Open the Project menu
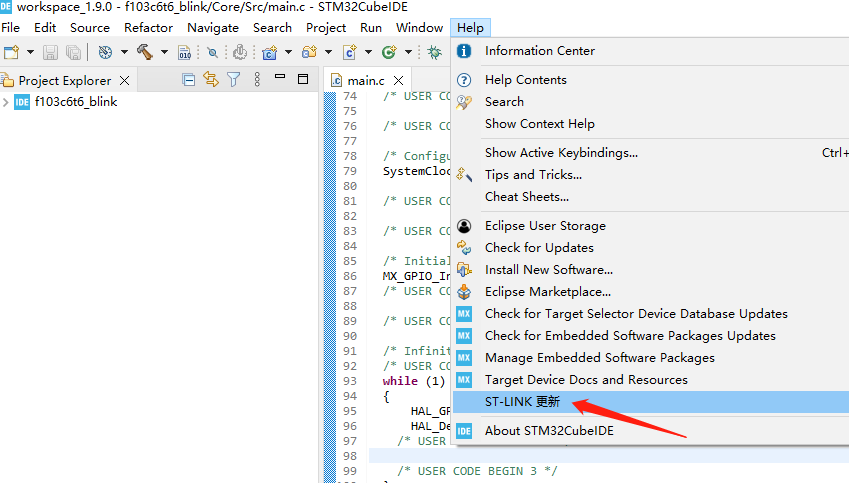The width and height of the screenshot is (849, 483). point(326,28)
